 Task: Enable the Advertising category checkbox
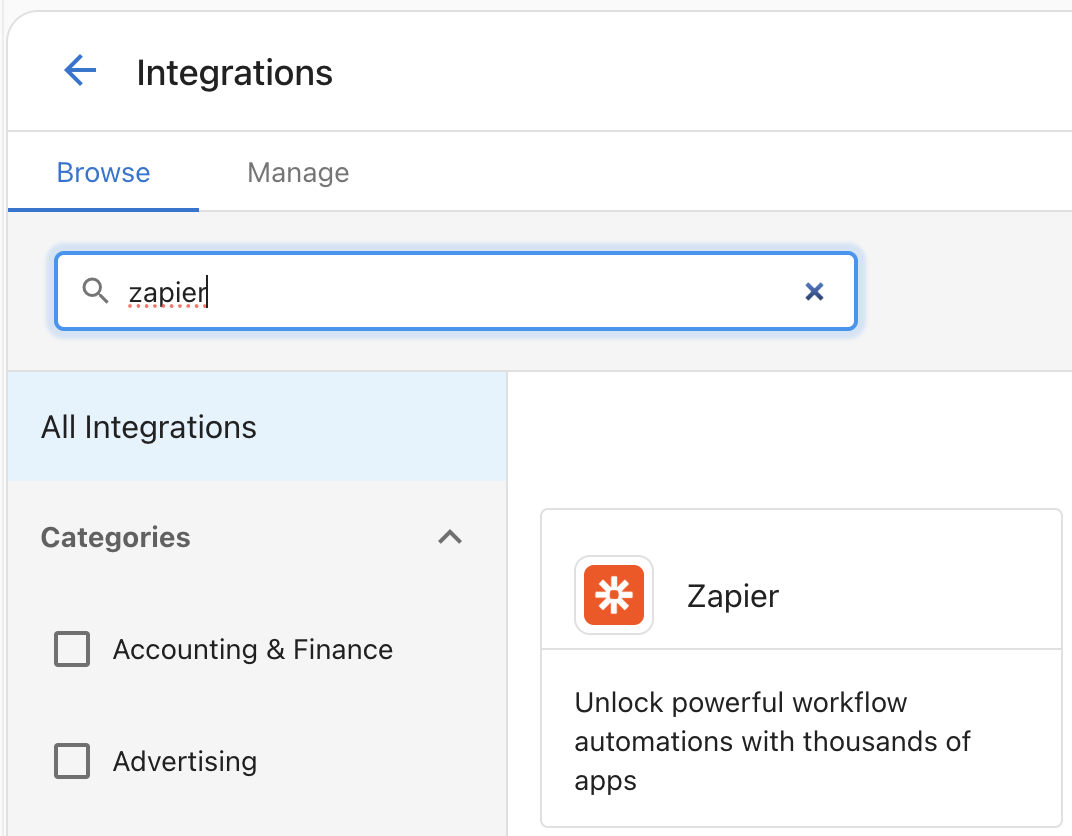(72, 762)
